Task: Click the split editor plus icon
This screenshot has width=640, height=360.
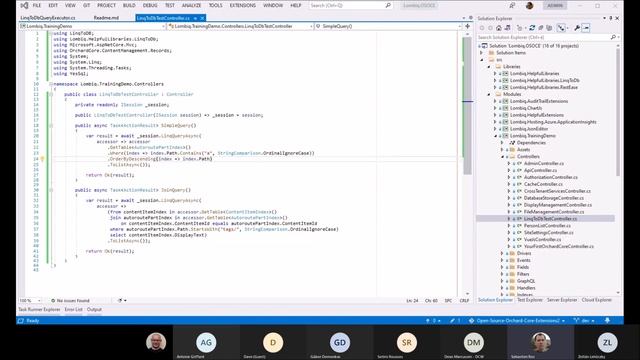Action: tap(467, 26)
